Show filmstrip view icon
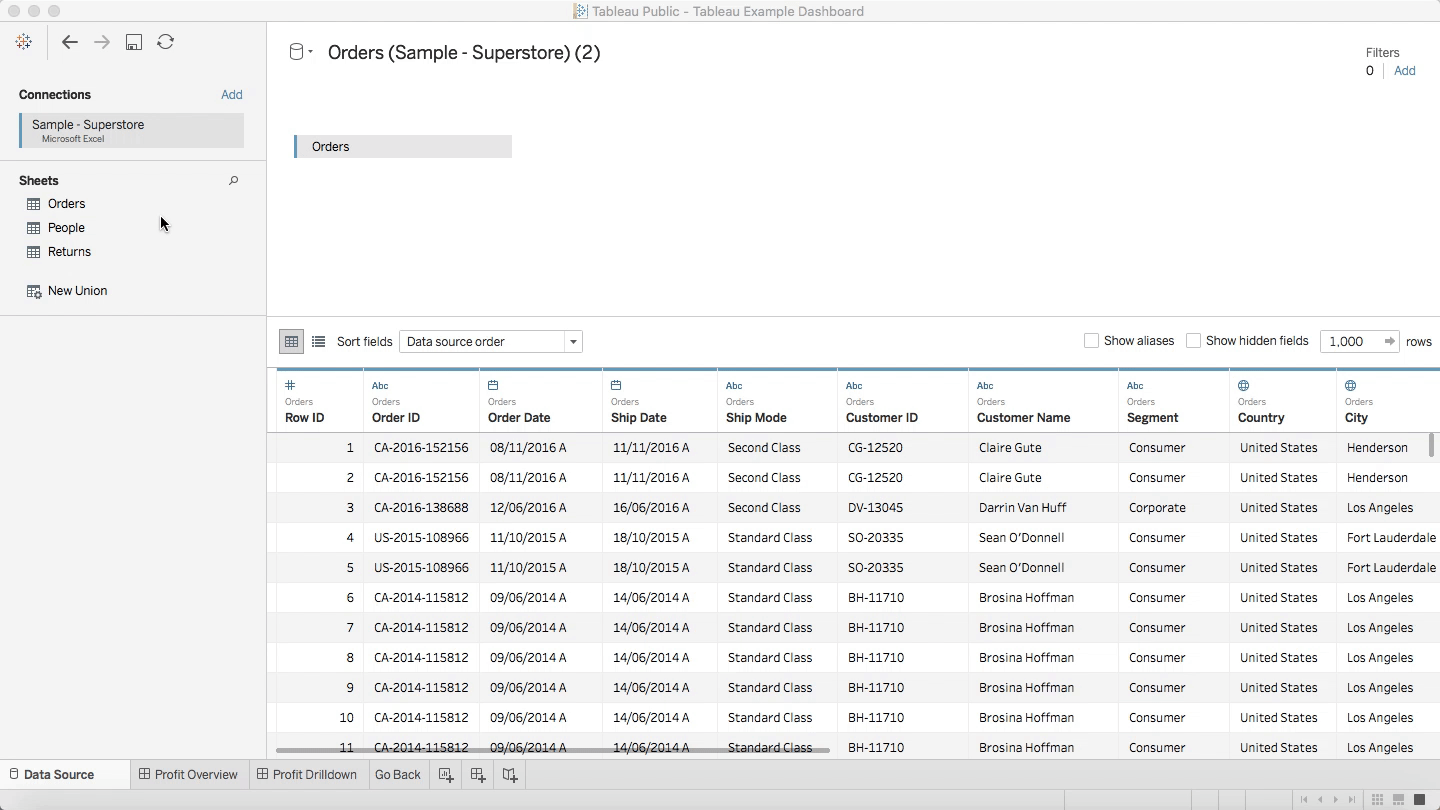 [x=1398, y=799]
